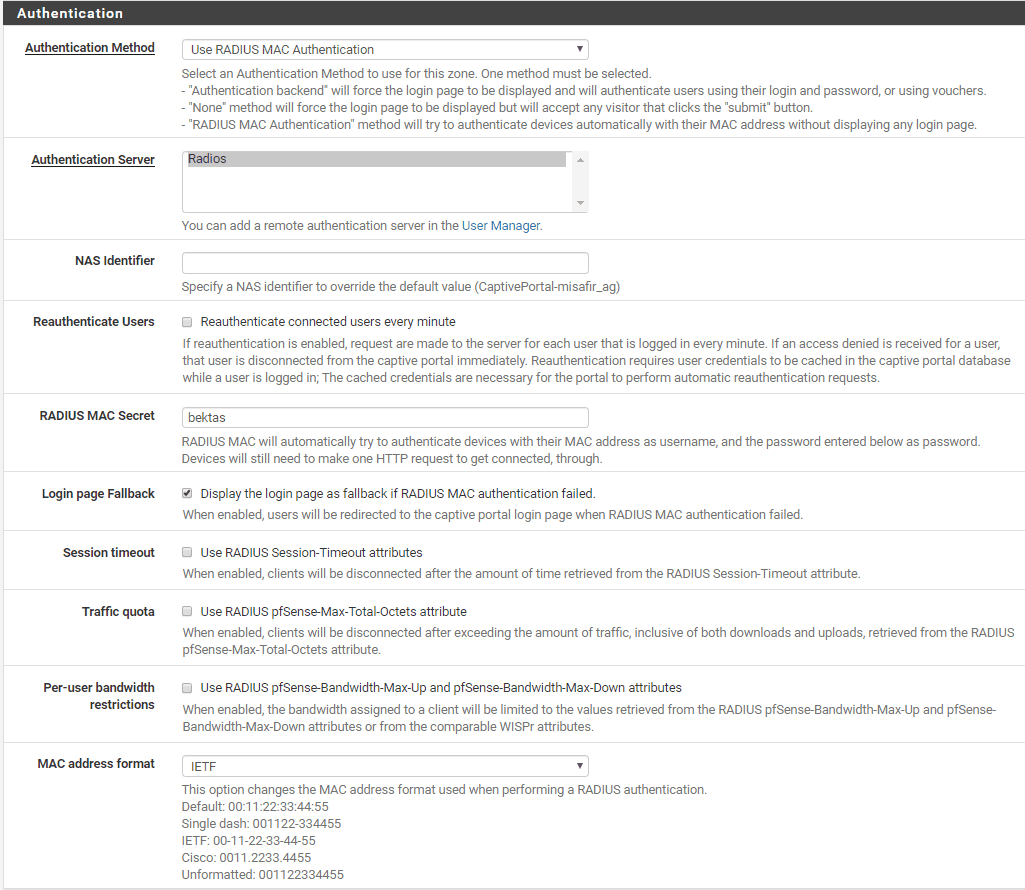Click the server list scroll-down arrow
1025x890 pixels.
(x=580, y=203)
